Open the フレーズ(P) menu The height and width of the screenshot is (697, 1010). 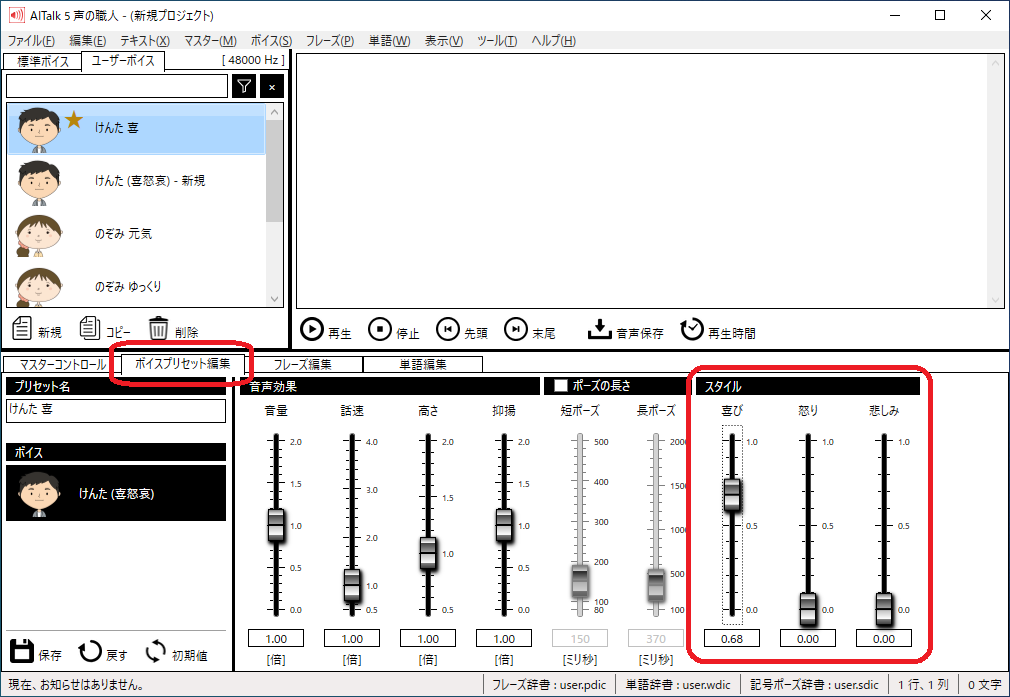click(x=330, y=41)
